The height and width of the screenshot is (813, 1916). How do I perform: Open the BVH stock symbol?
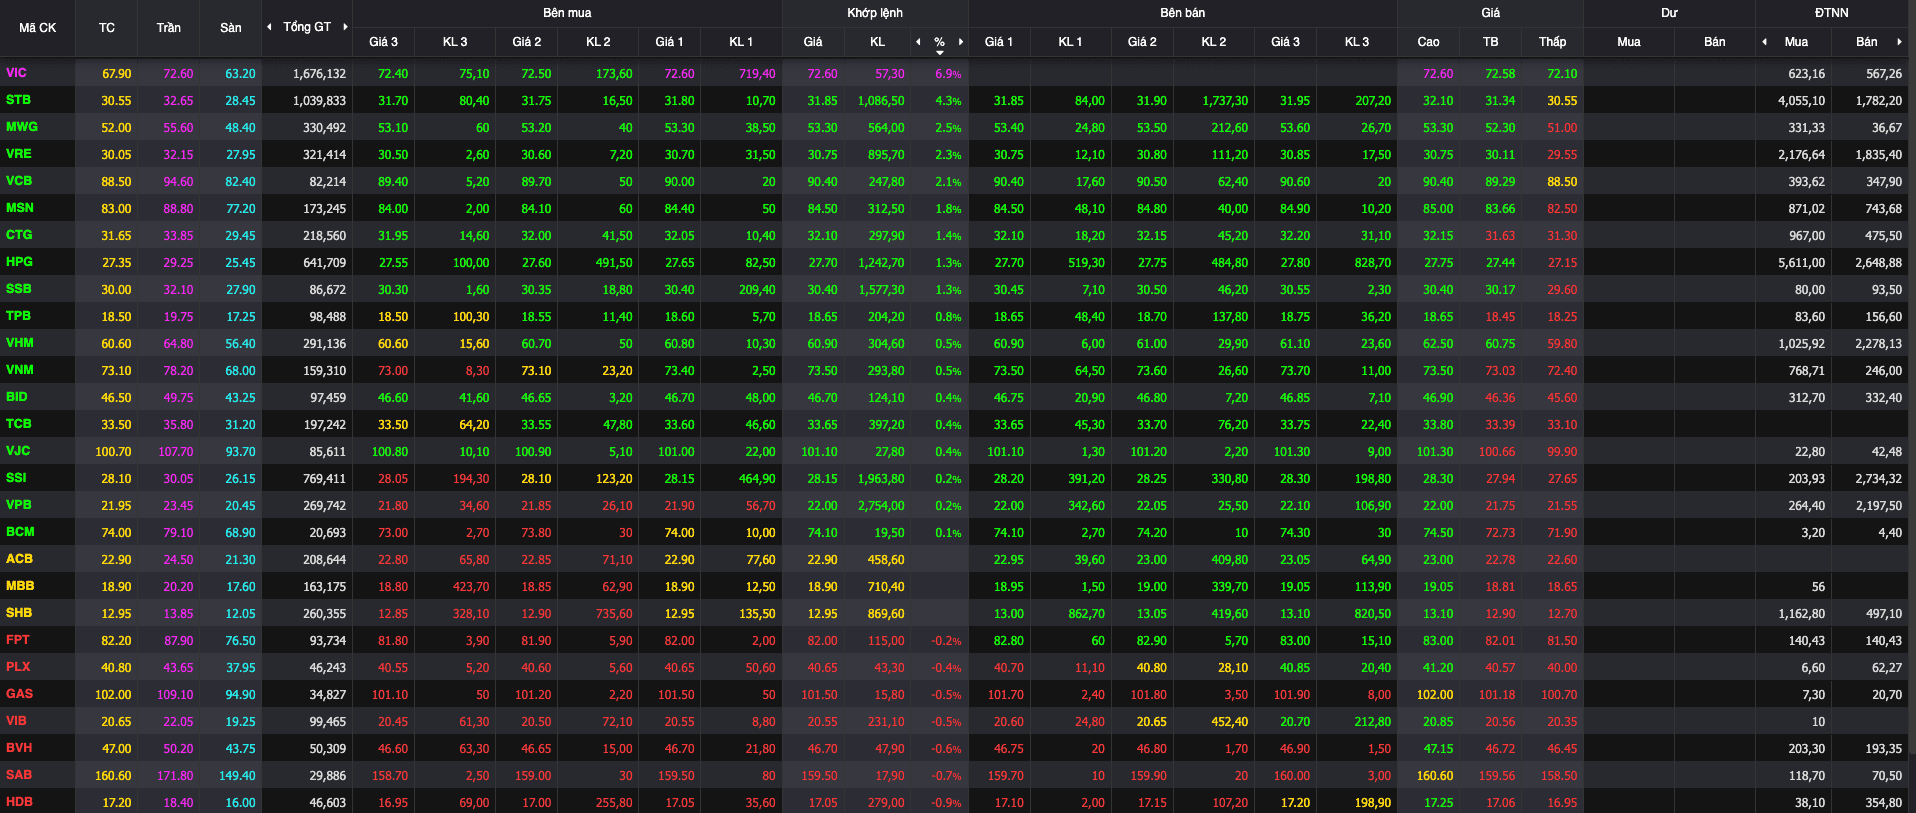[18, 748]
